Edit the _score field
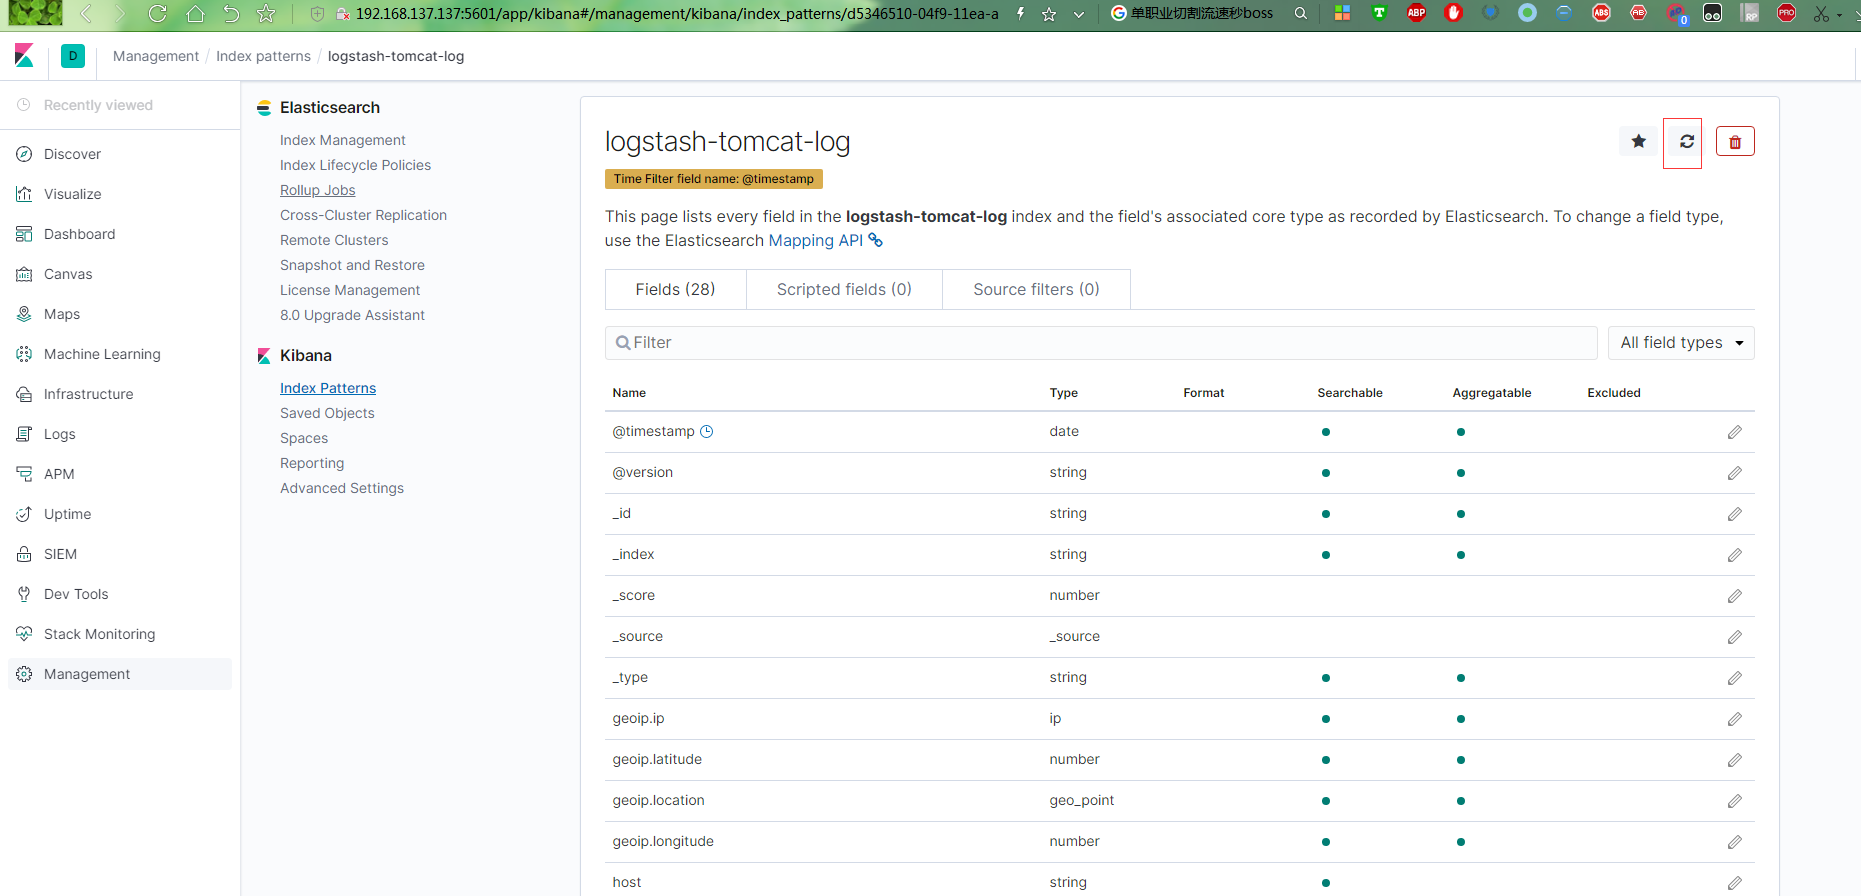Screen dimensions: 1861x896 1734,596
